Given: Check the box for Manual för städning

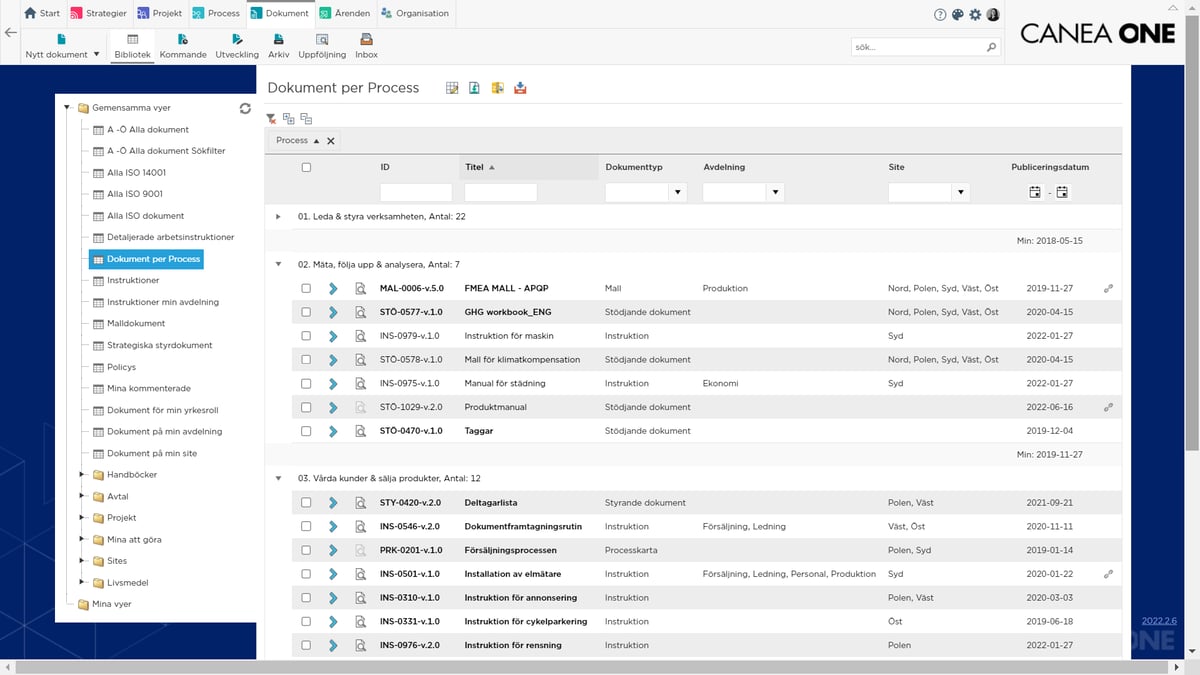Looking at the screenshot, I should pos(306,383).
